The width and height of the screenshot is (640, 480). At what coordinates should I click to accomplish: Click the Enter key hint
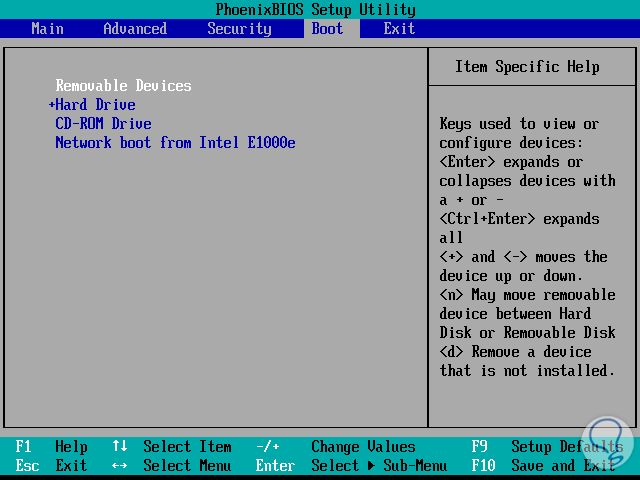(x=276, y=465)
